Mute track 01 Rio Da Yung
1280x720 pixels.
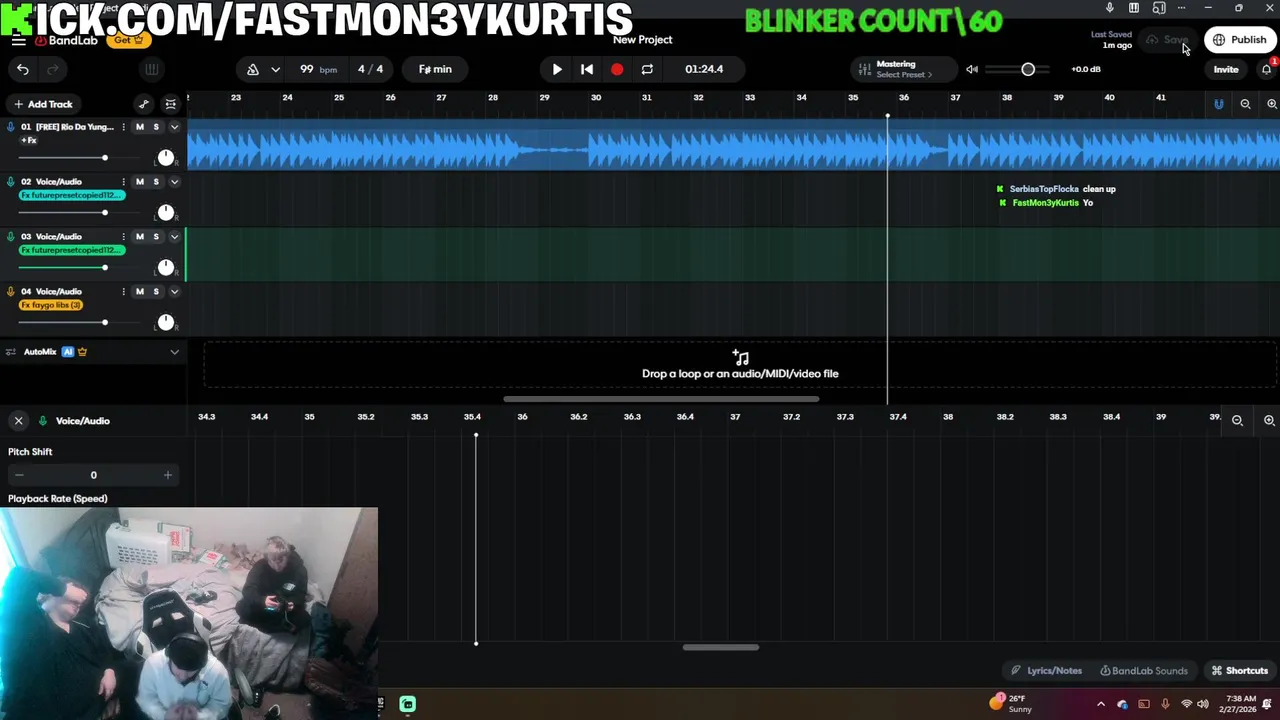pos(140,127)
